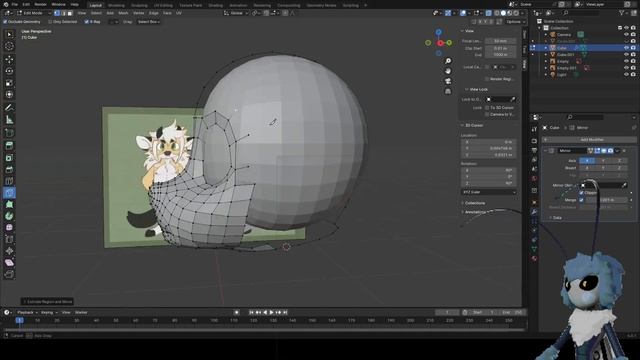
Task: Select the Poly Build tool
Action: click(x=9, y=204)
